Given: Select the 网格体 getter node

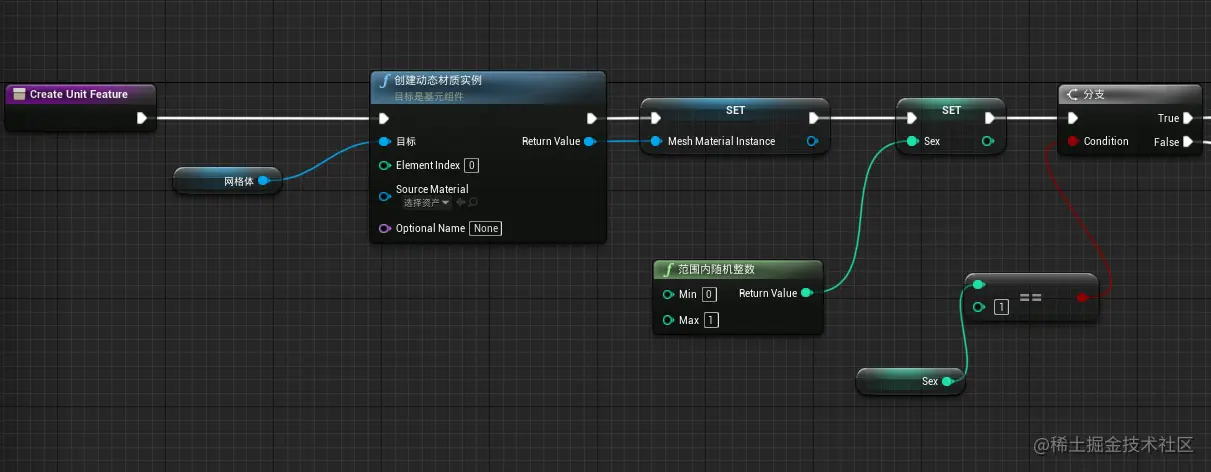Looking at the screenshot, I should click(x=227, y=181).
